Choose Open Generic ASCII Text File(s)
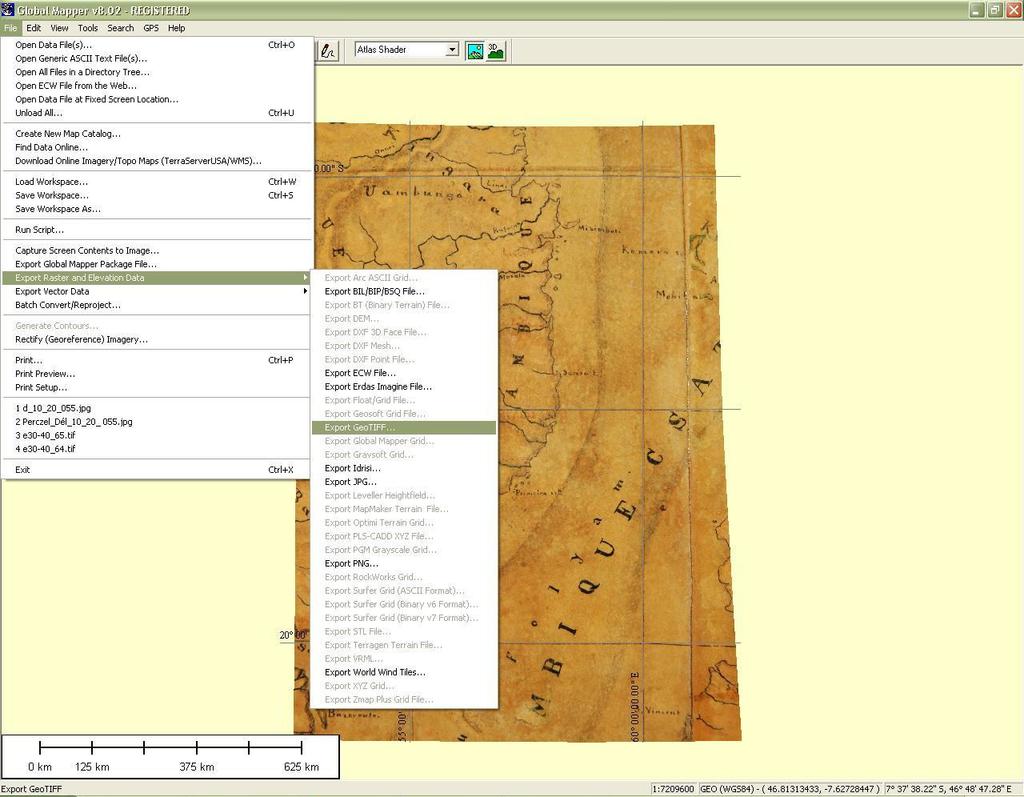 [156, 59]
